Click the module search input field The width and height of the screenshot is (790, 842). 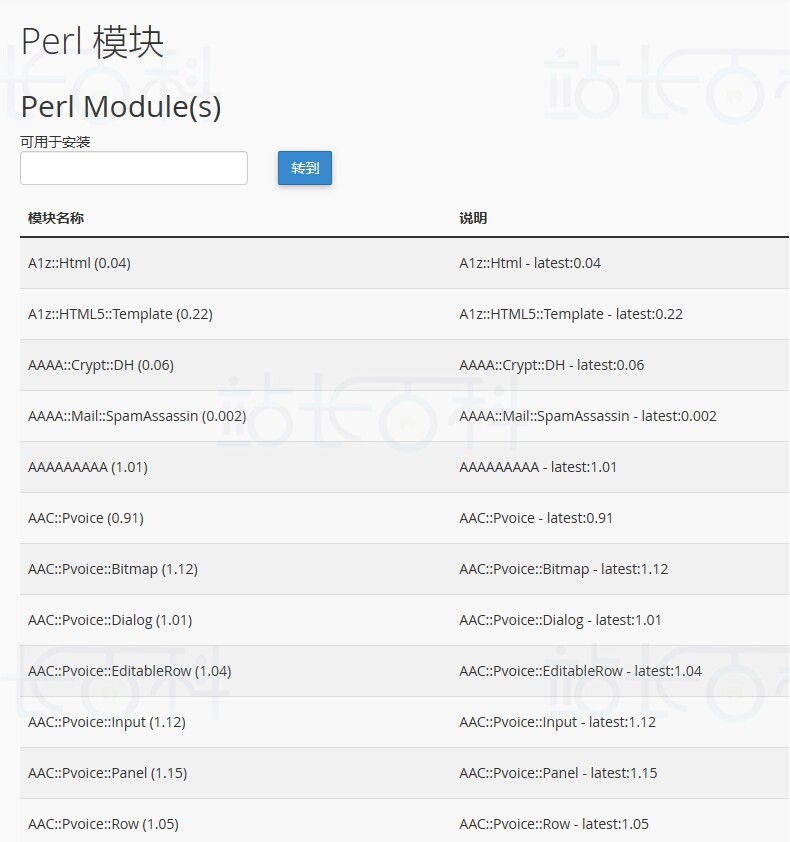[x=134, y=168]
